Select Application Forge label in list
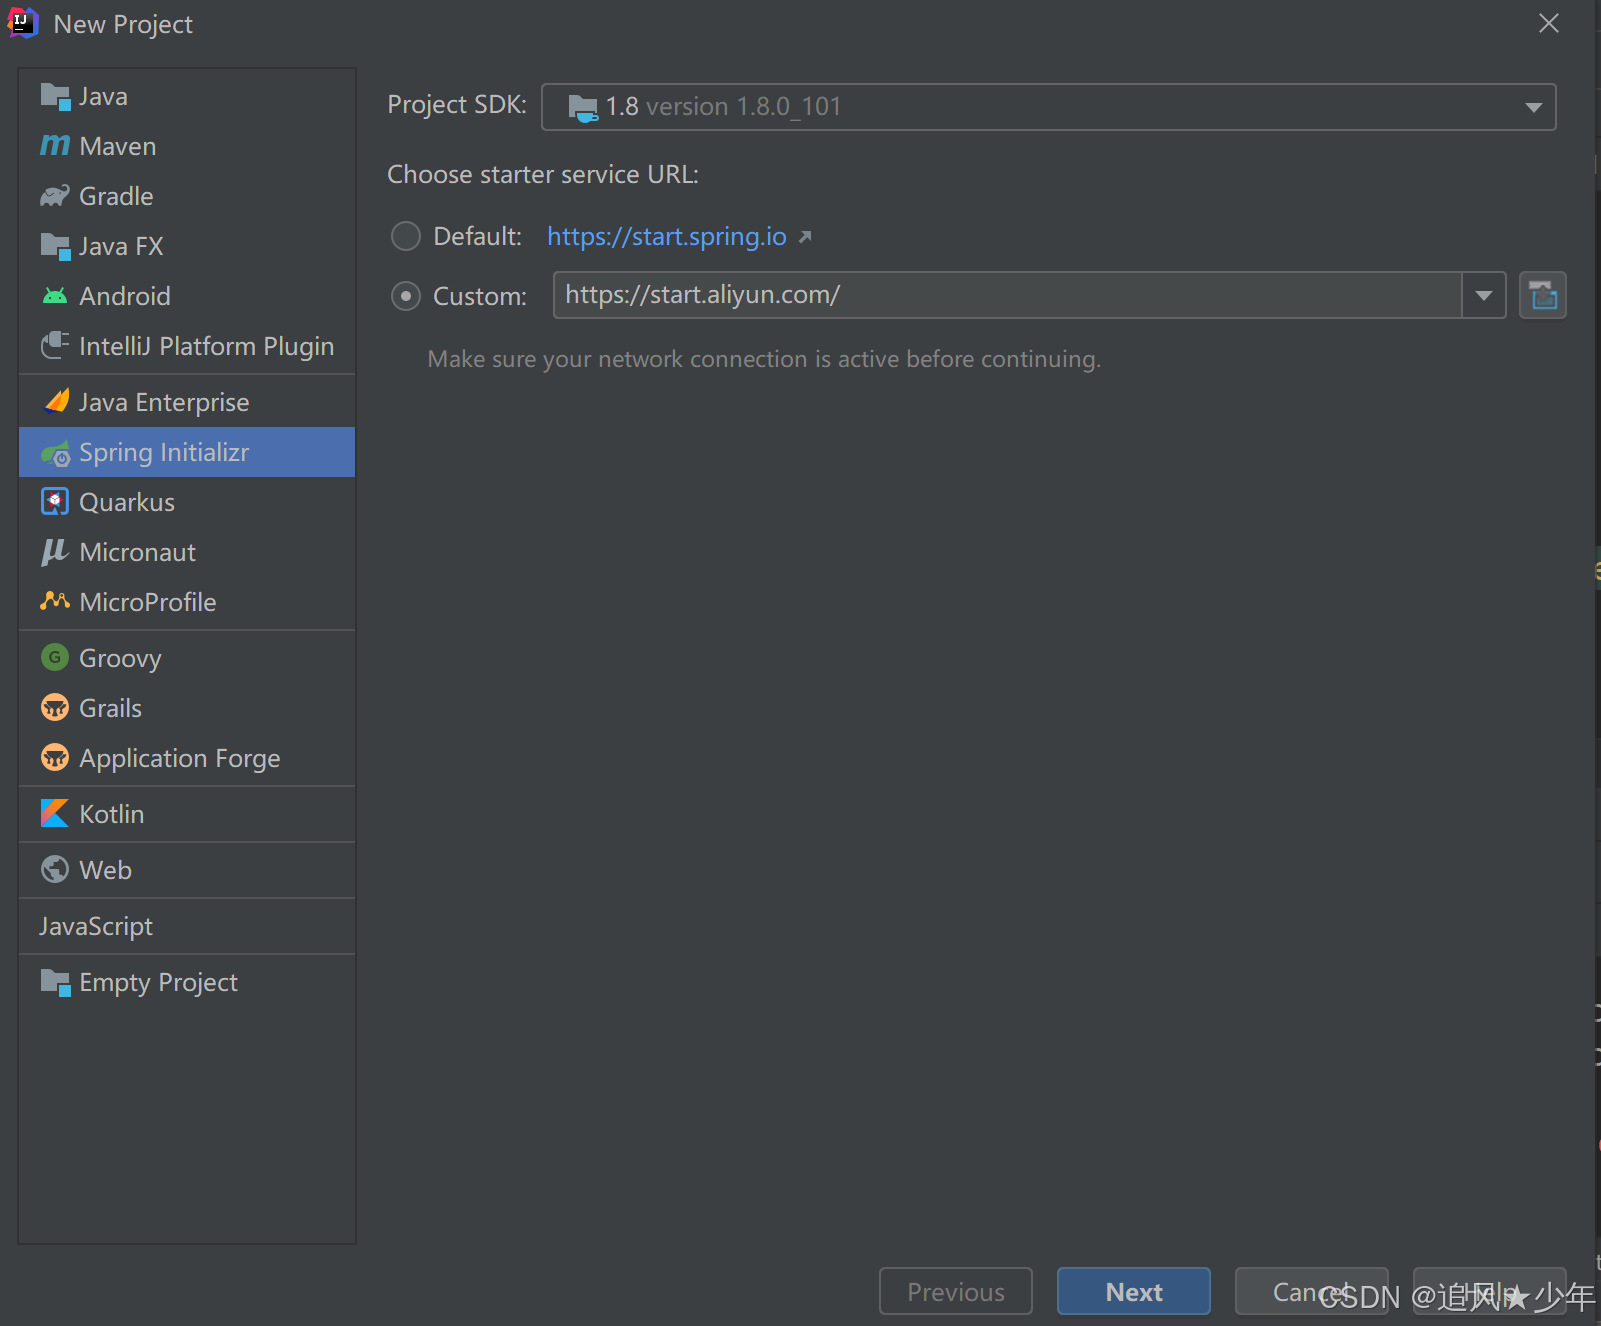The image size is (1601, 1326). [x=180, y=758]
